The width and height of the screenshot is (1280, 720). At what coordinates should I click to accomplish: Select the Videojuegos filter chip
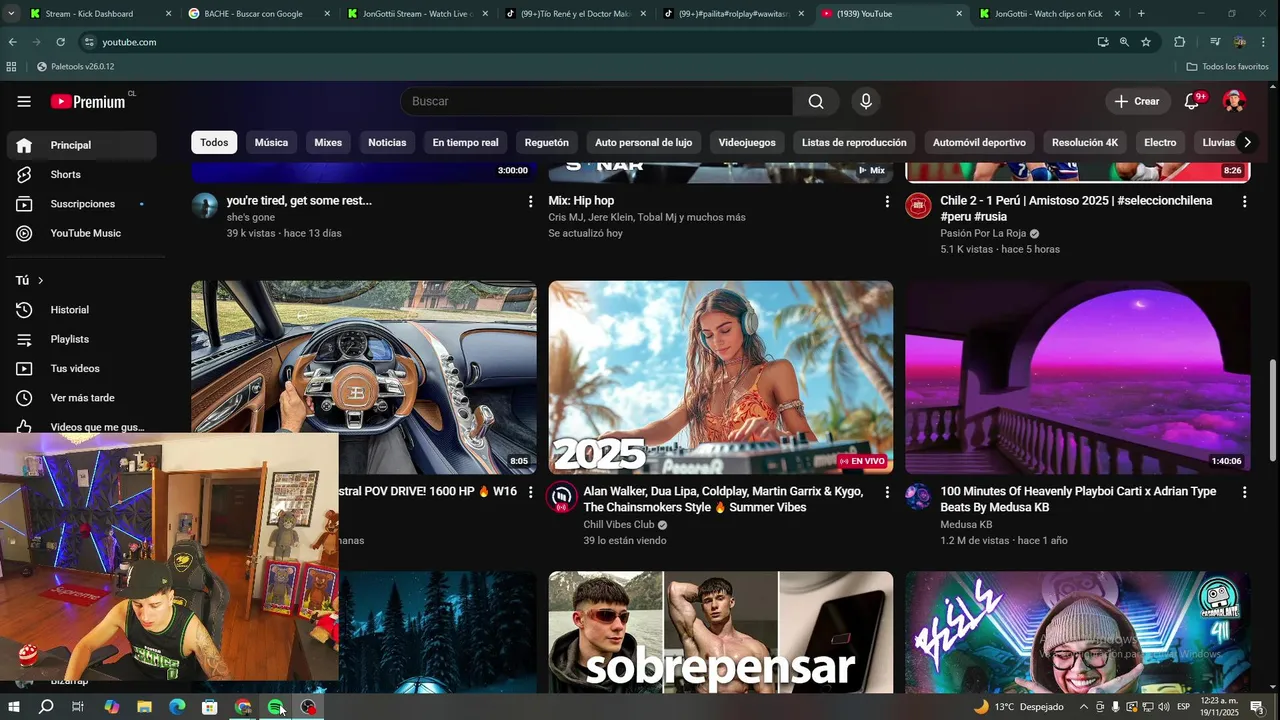(747, 142)
